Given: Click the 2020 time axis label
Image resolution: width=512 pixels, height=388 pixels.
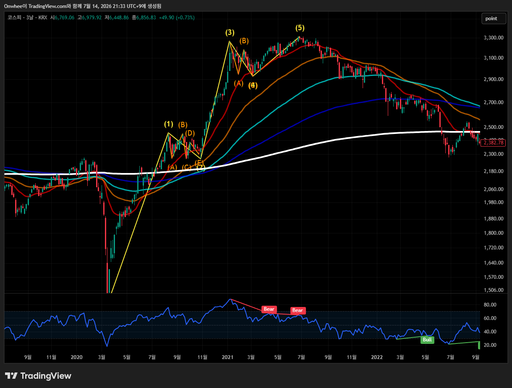Looking at the screenshot, I should pyautogui.click(x=76, y=357).
